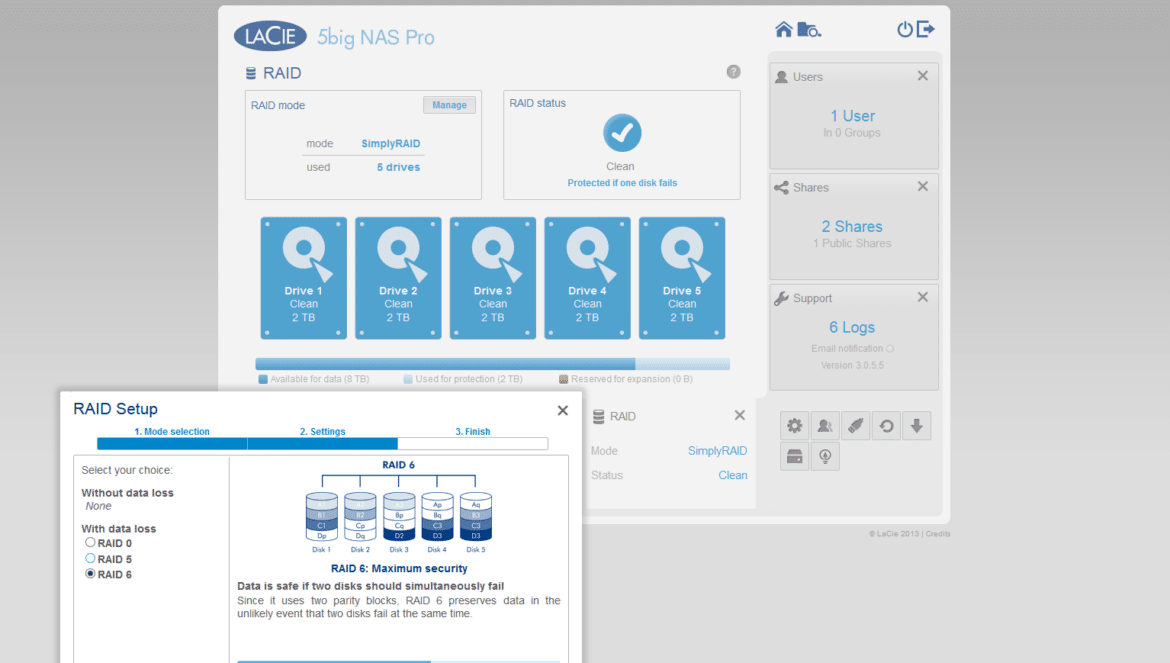Click the Shares widget share icon
The width and height of the screenshot is (1170, 663).
point(781,187)
